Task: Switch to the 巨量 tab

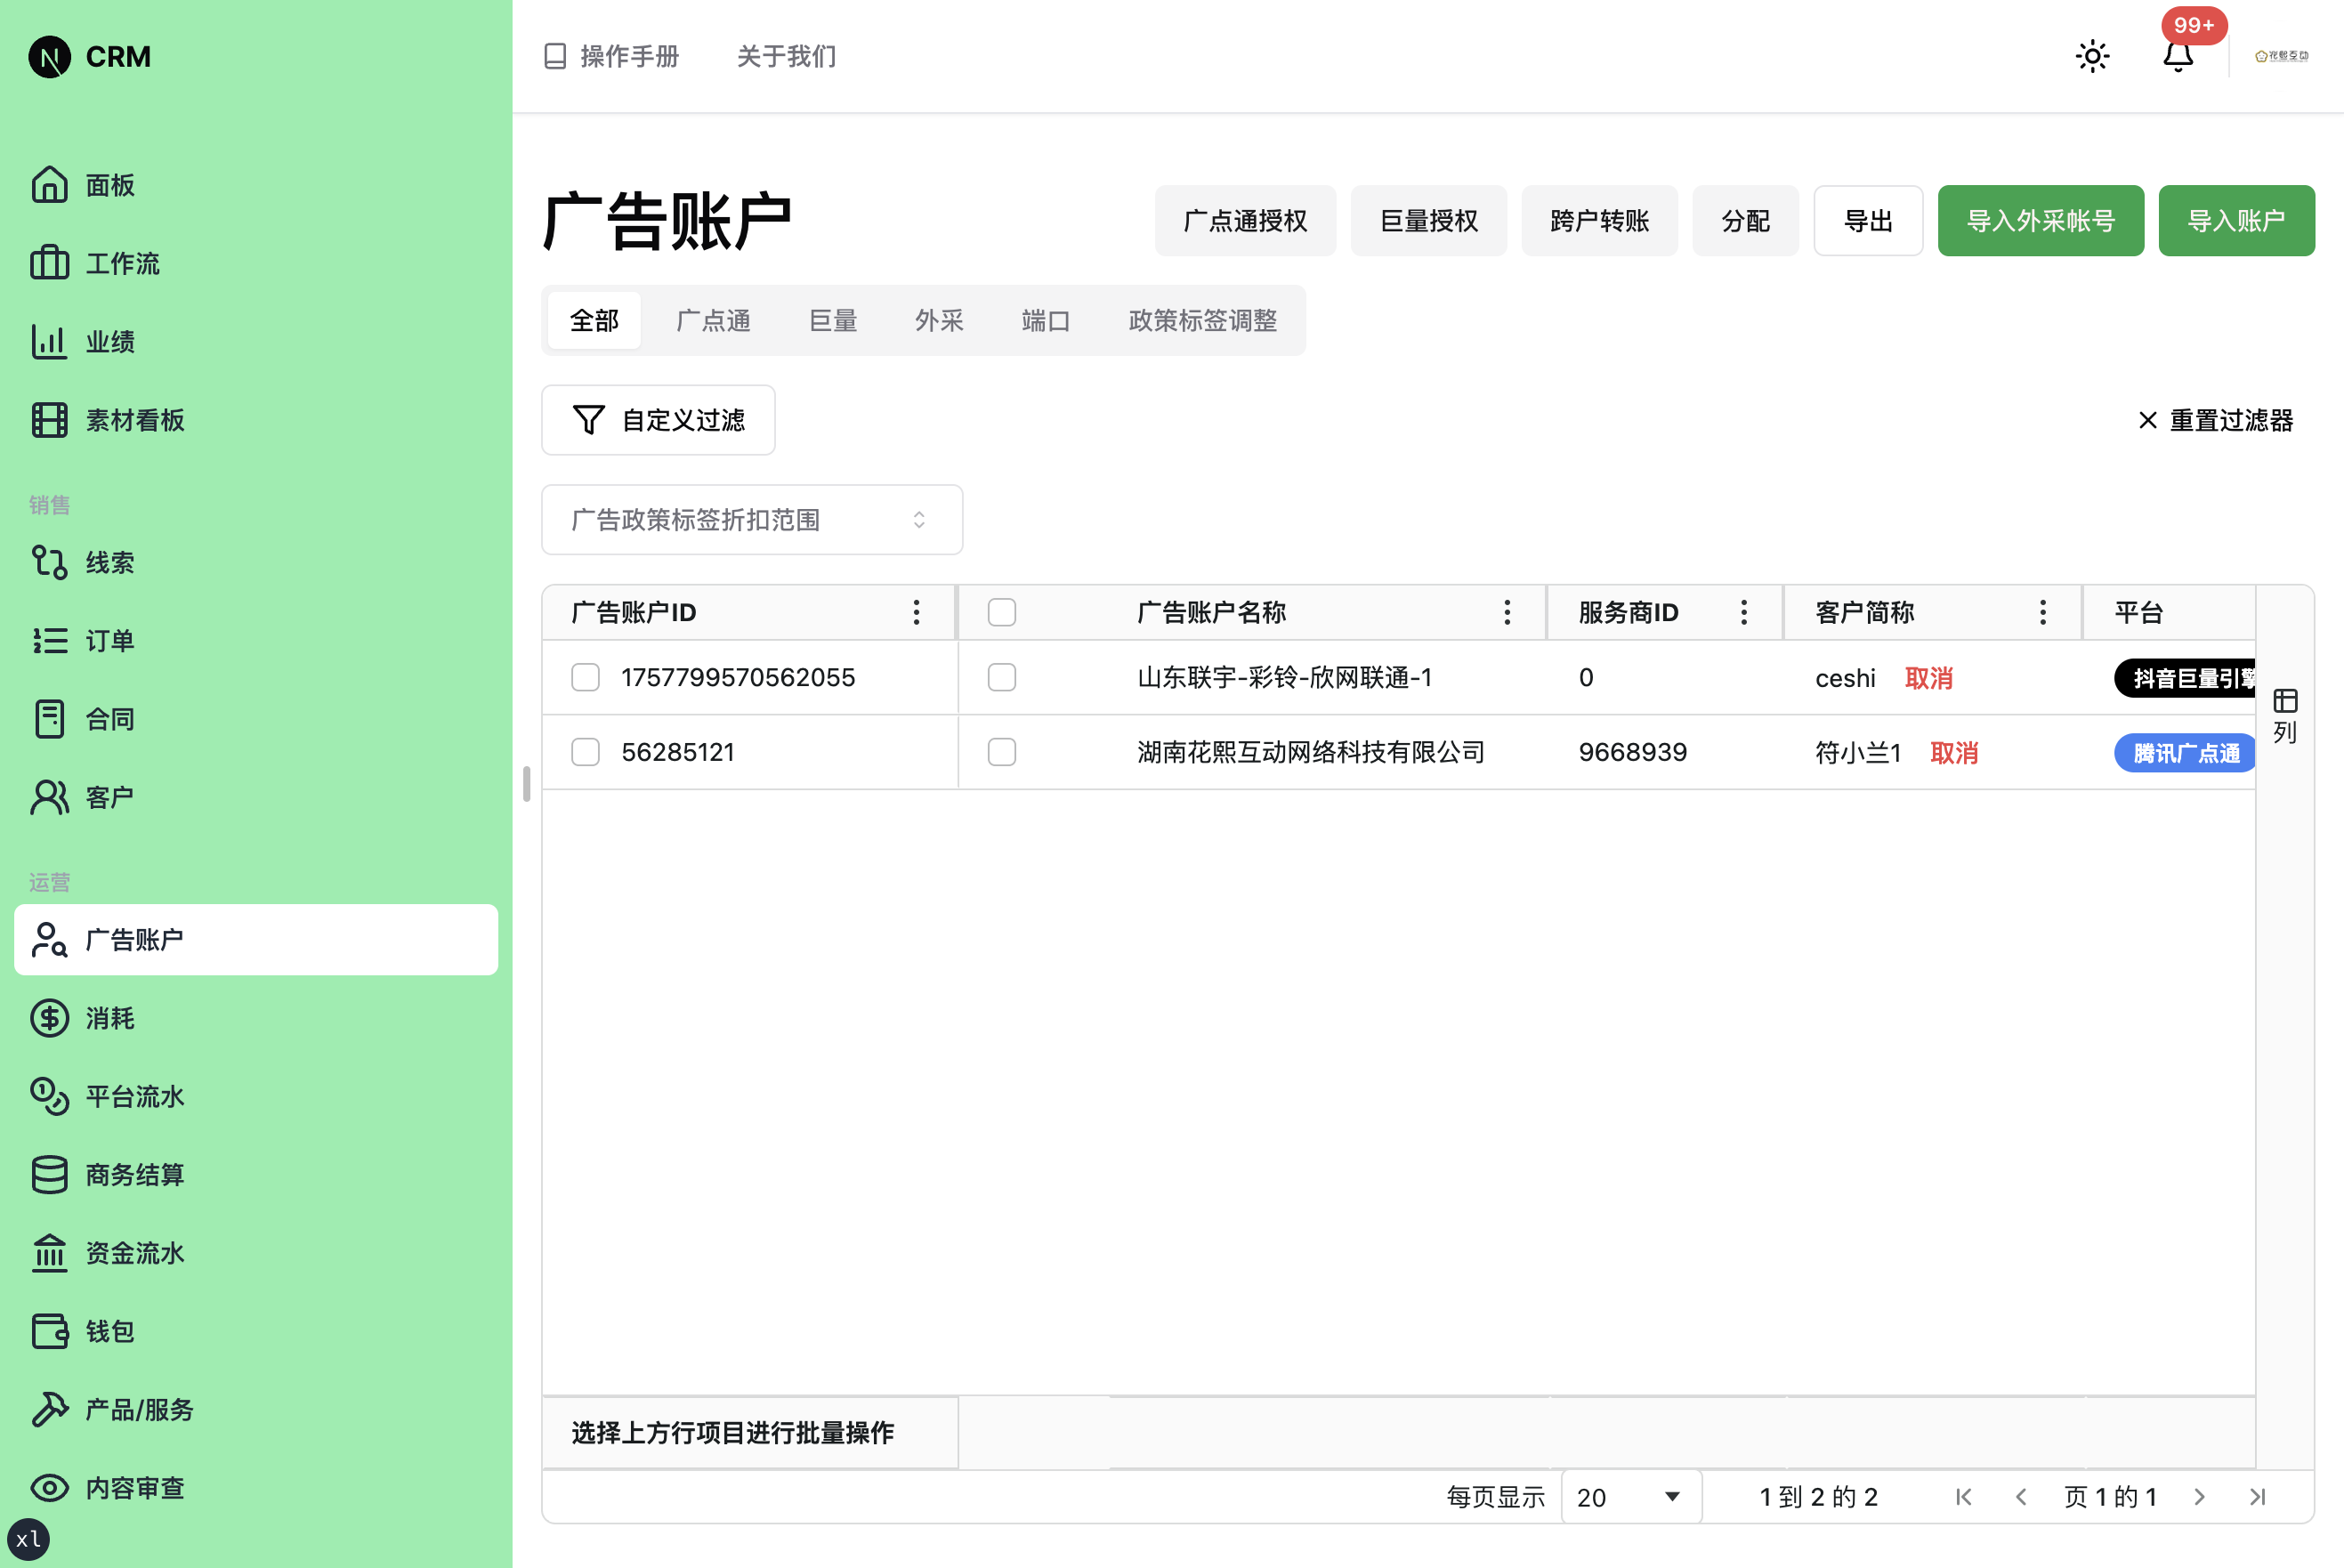Action: [832, 320]
